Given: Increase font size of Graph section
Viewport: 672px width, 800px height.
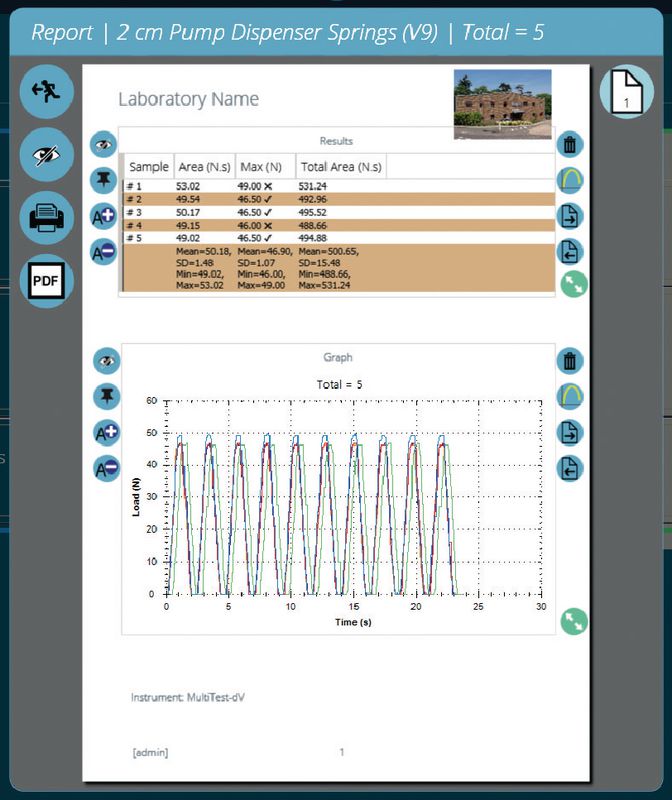Looking at the screenshot, I should coord(106,433).
